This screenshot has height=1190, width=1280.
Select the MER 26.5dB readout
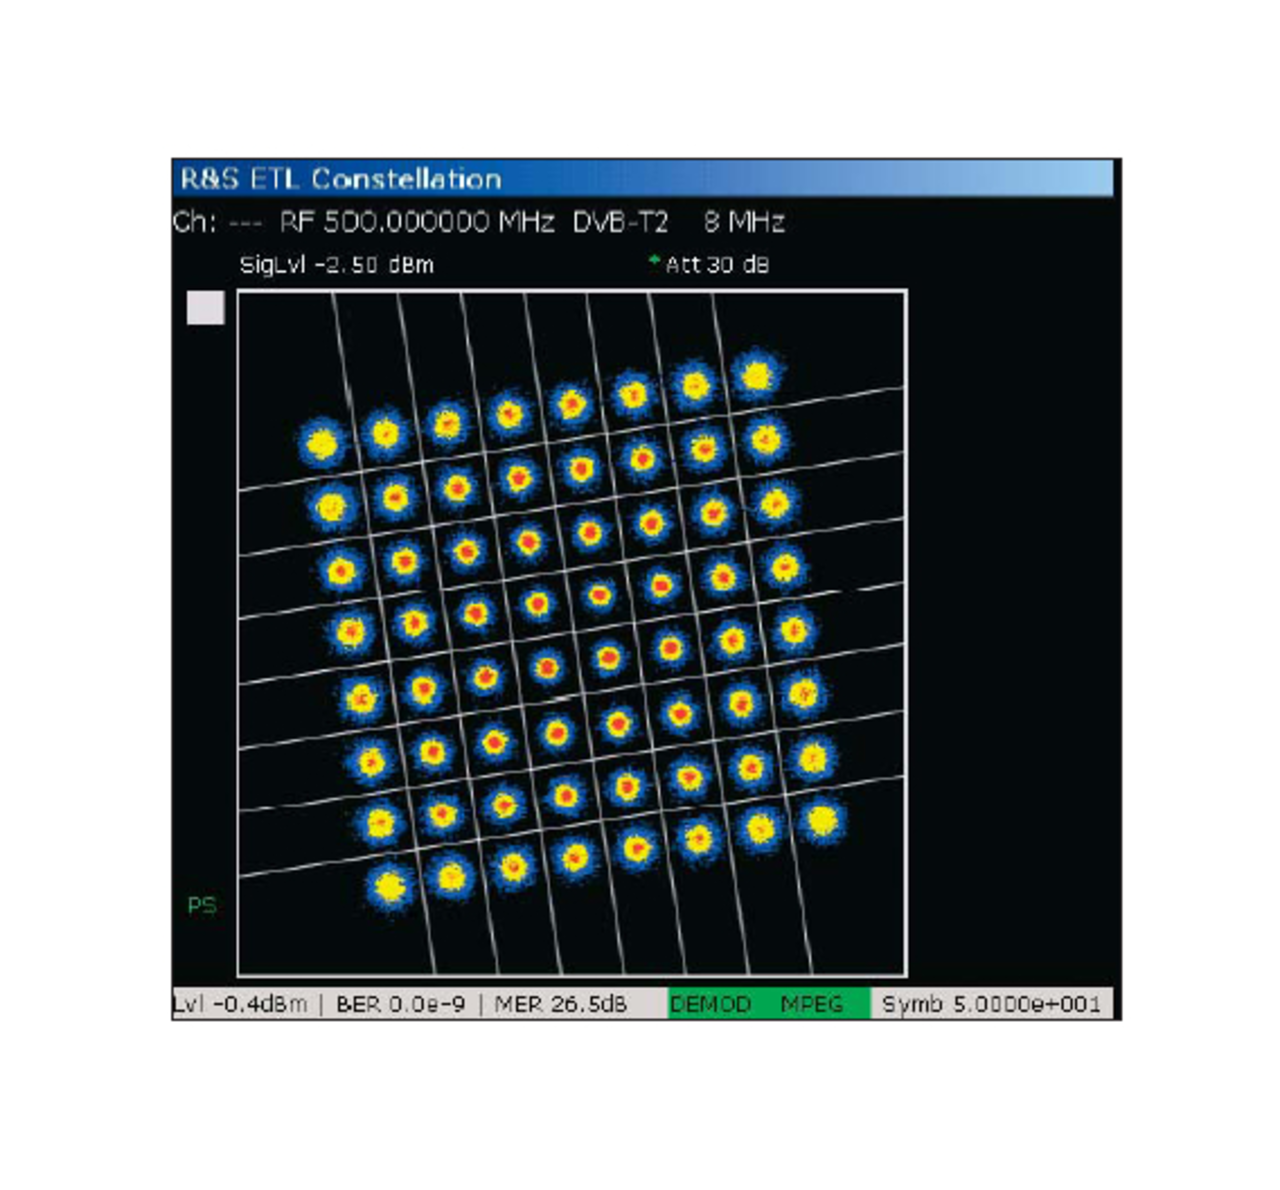561,1004
